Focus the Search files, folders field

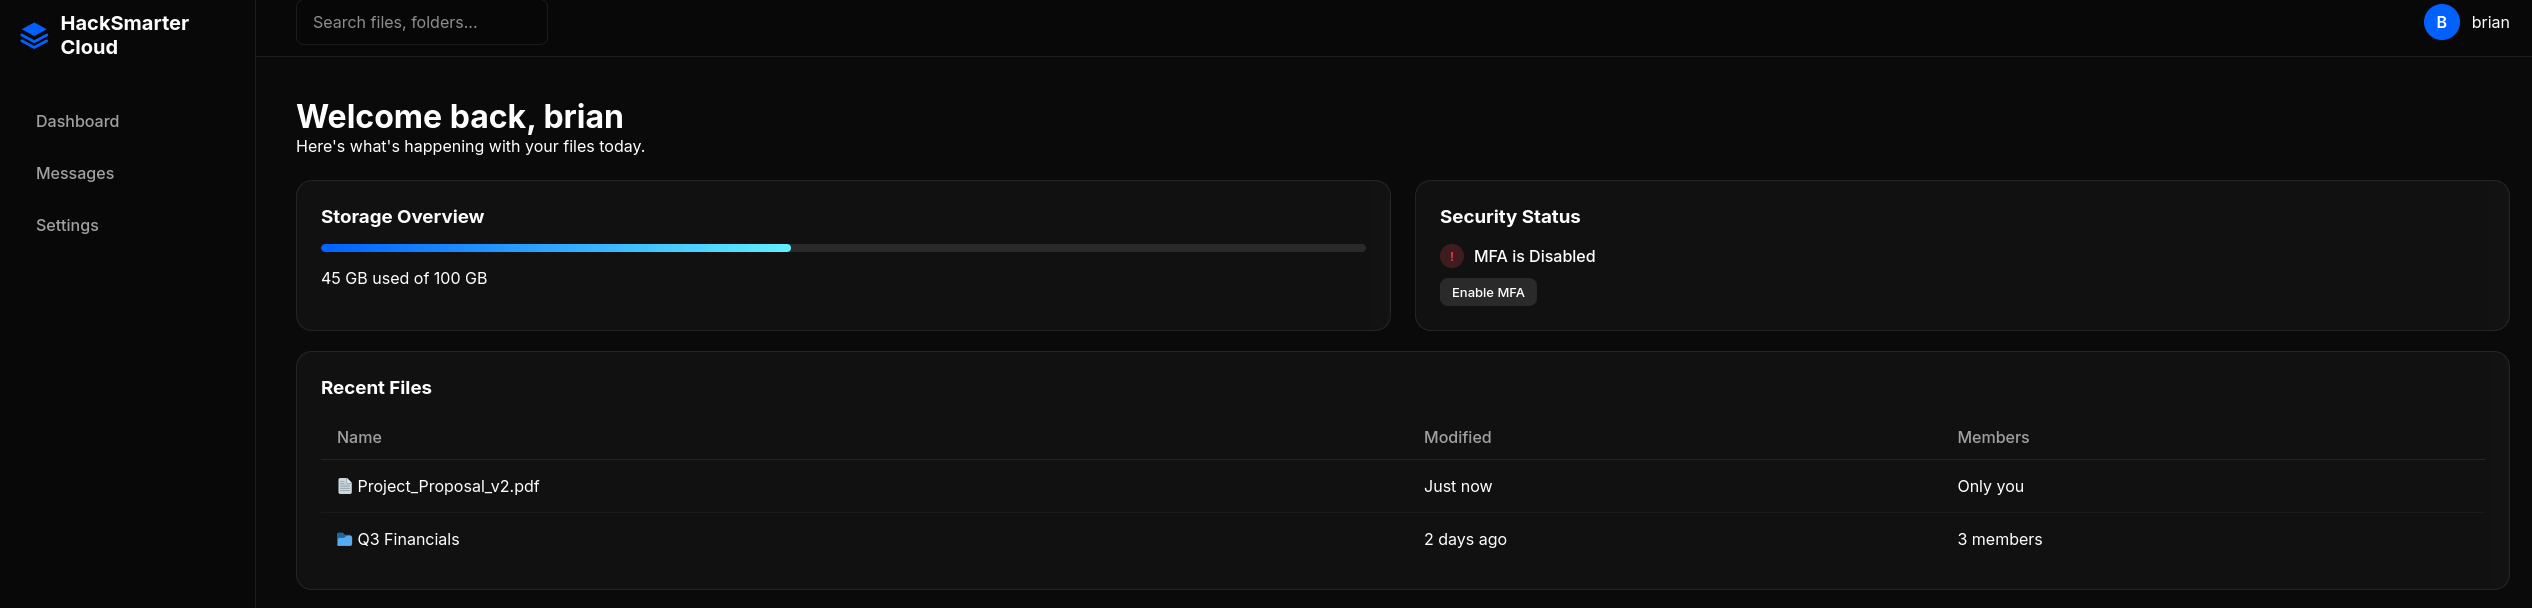click(422, 22)
